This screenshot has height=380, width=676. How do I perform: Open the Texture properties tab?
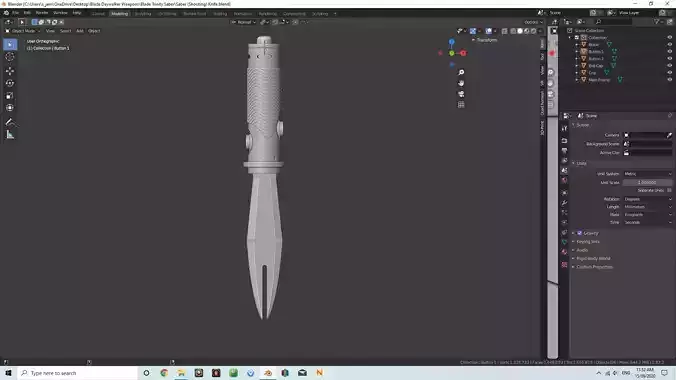point(564,264)
